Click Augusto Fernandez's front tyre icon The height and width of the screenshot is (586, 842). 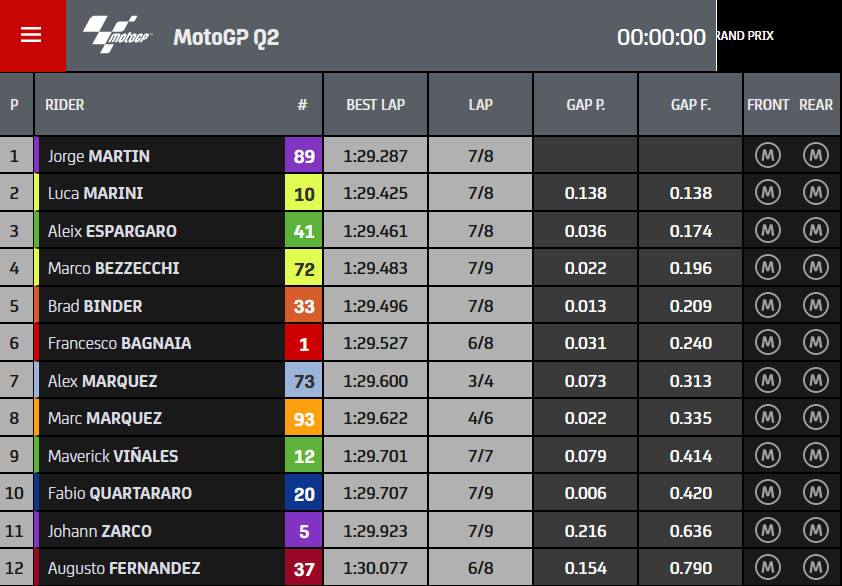(x=767, y=567)
